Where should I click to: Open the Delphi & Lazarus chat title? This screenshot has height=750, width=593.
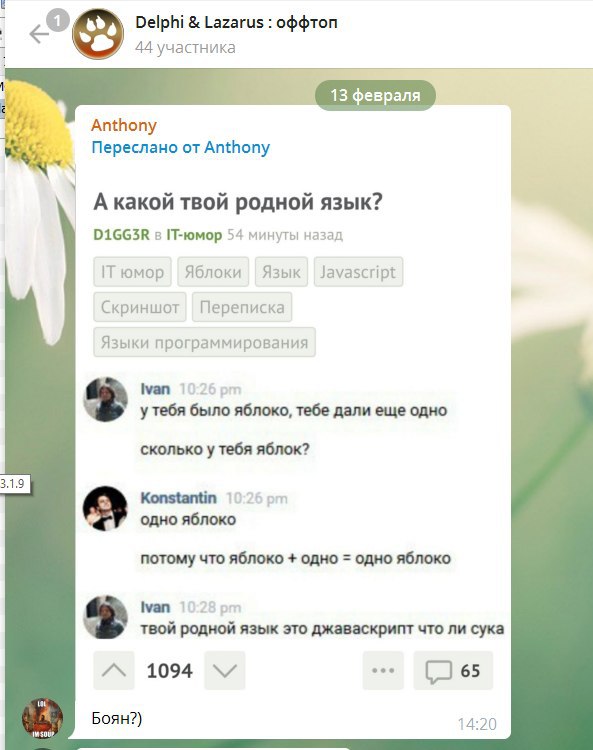(236, 22)
